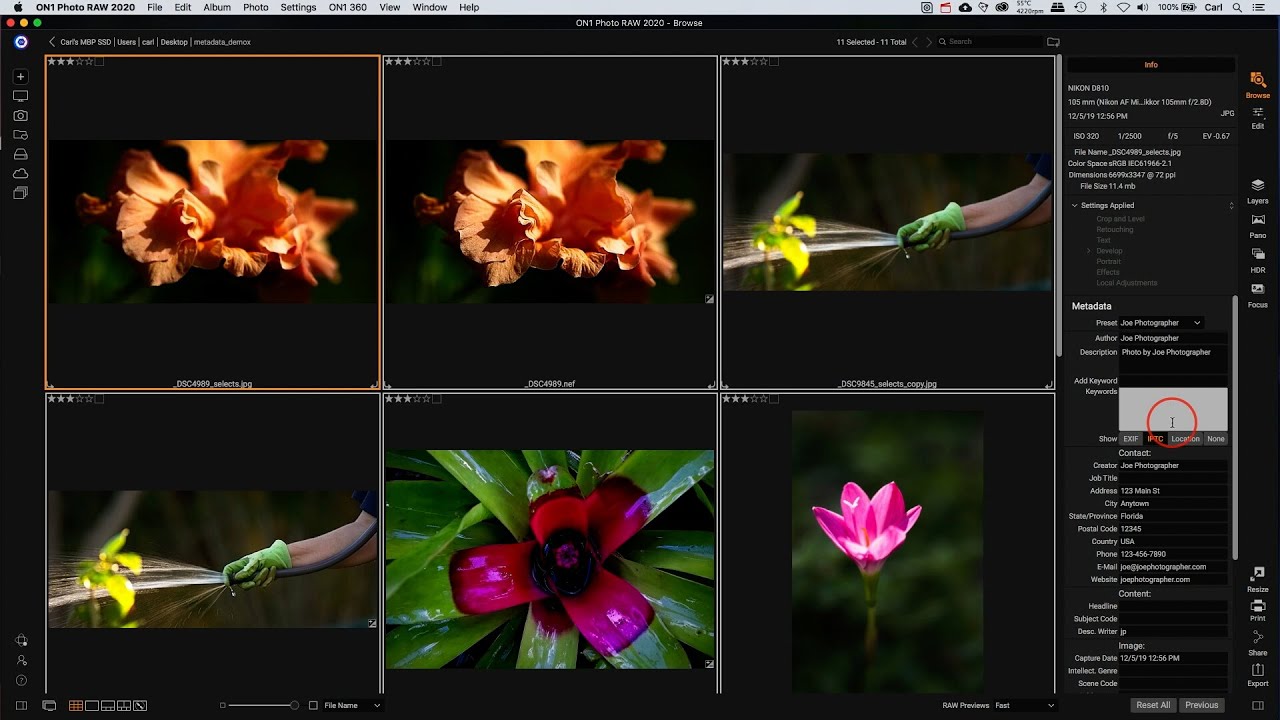Viewport: 1280px width, 720px height.
Task: Go back using breadcrumb back arrow
Action: click(52, 42)
